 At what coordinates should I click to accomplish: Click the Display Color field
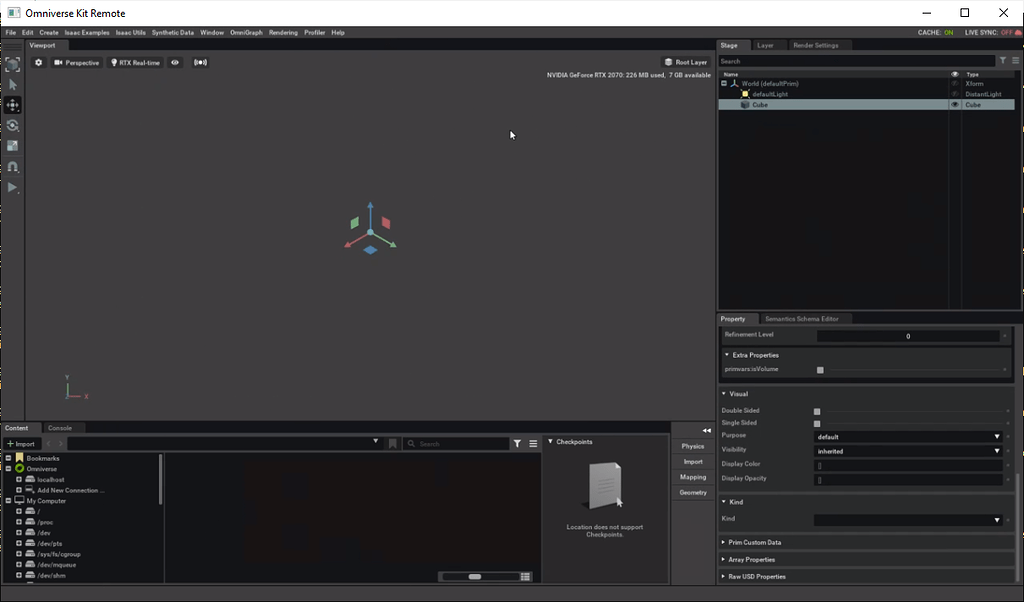click(x=908, y=466)
